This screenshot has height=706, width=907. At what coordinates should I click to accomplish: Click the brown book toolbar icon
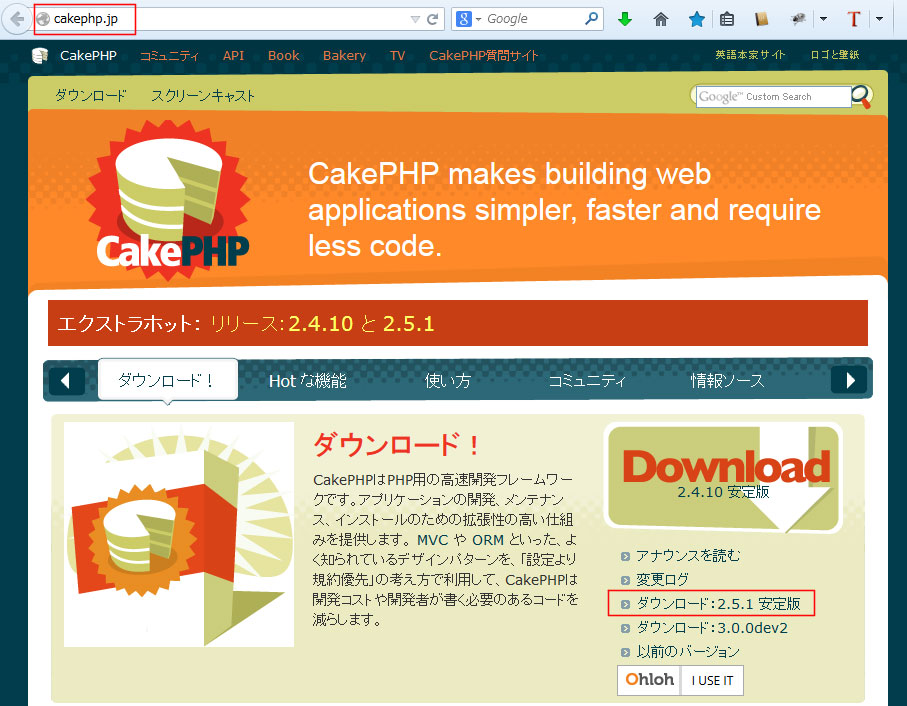(762, 19)
